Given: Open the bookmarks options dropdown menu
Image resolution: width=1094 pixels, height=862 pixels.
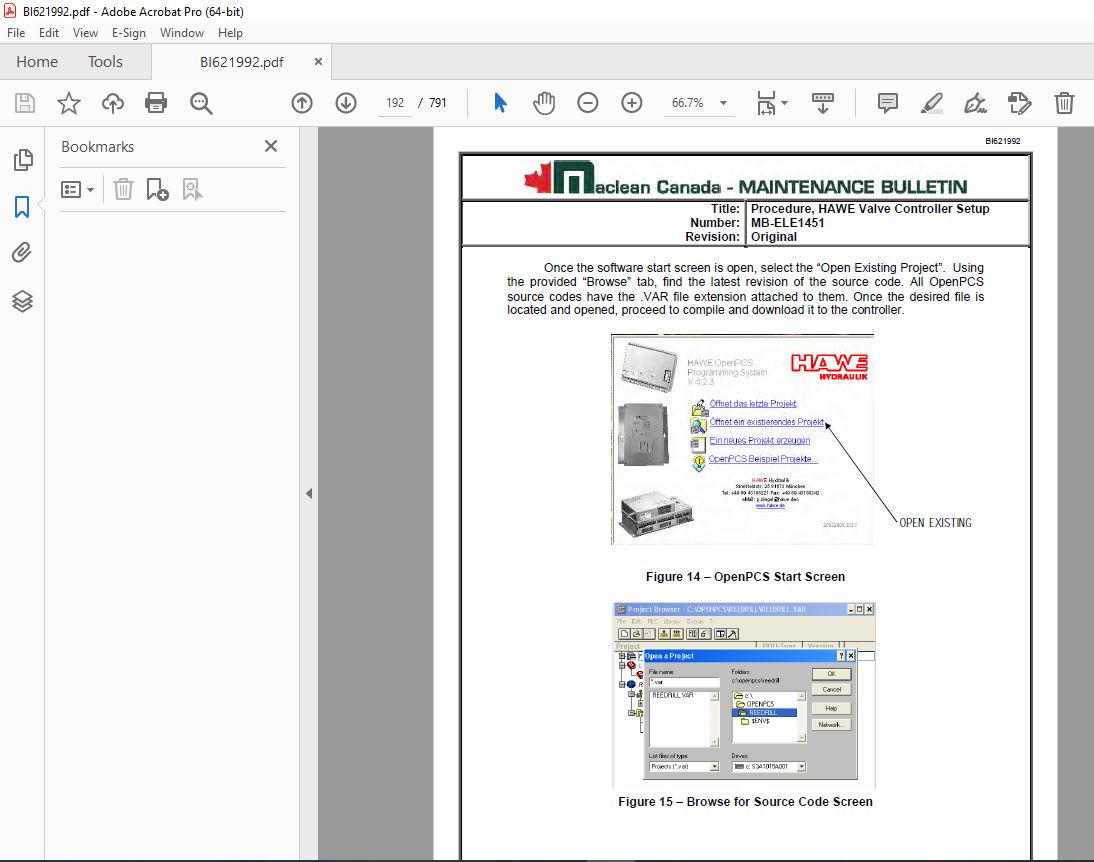Looking at the screenshot, I should [x=77, y=189].
